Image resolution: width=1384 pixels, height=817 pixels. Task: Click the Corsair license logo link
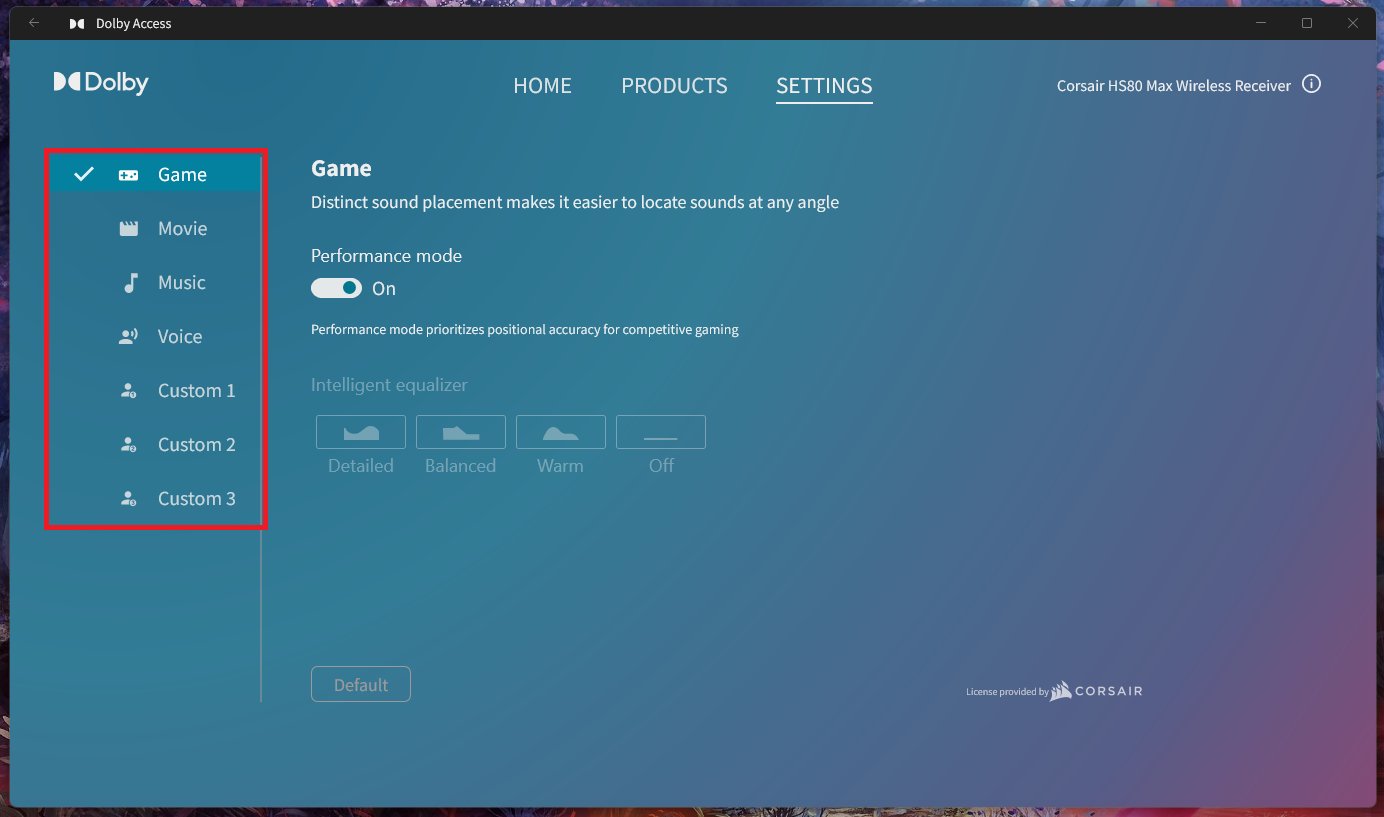click(1095, 691)
